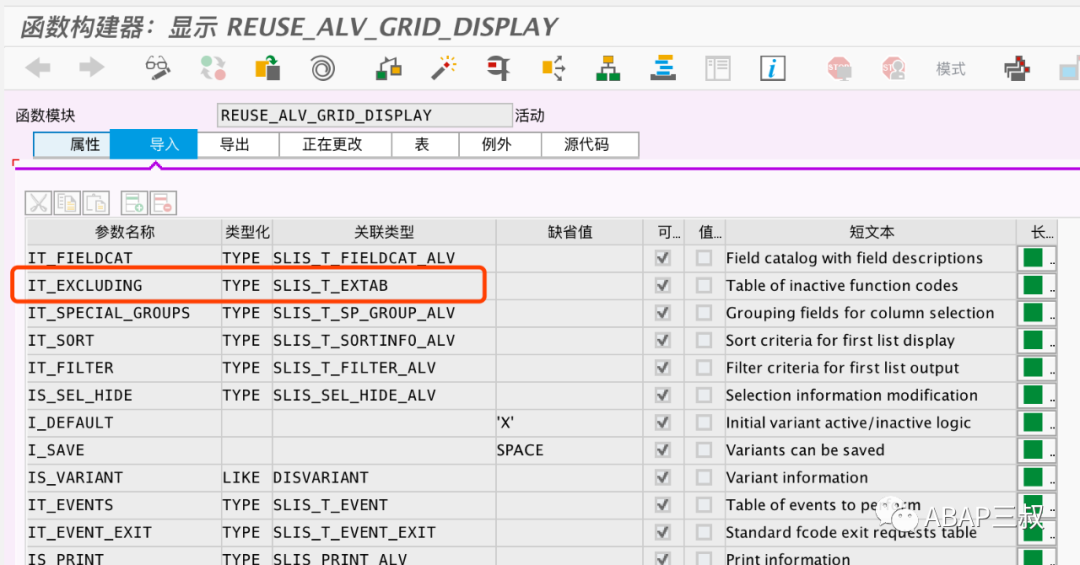The height and width of the screenshot is (565, 1080).
Task: Select the DISVARIANT associated type cell
Action: tap(384, 477)
